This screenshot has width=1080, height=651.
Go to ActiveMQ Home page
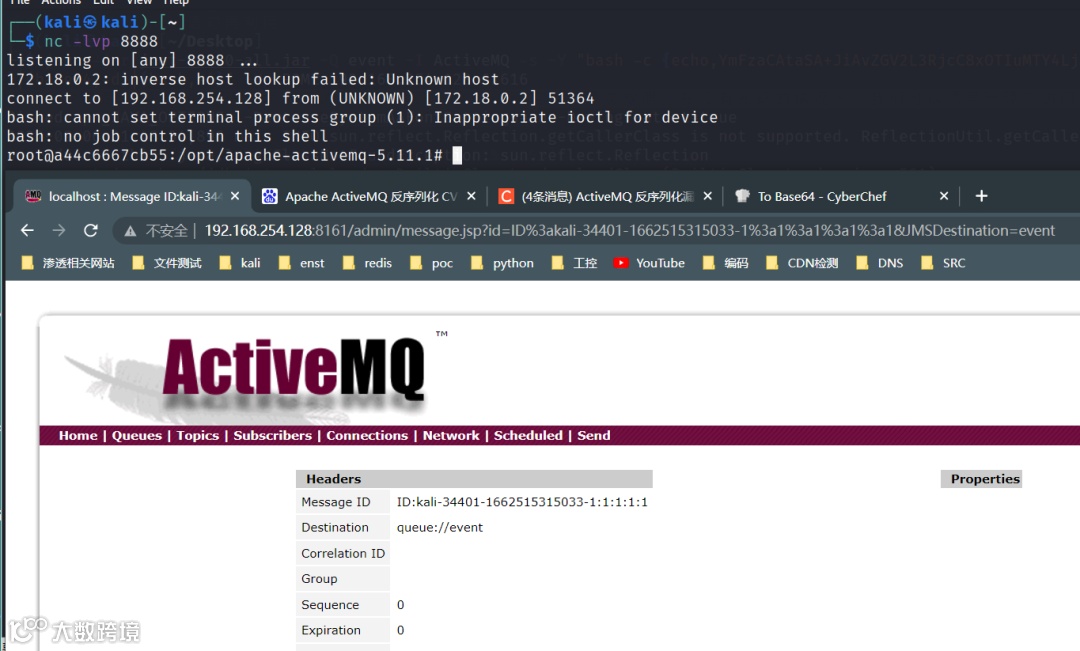pos(78,435)
